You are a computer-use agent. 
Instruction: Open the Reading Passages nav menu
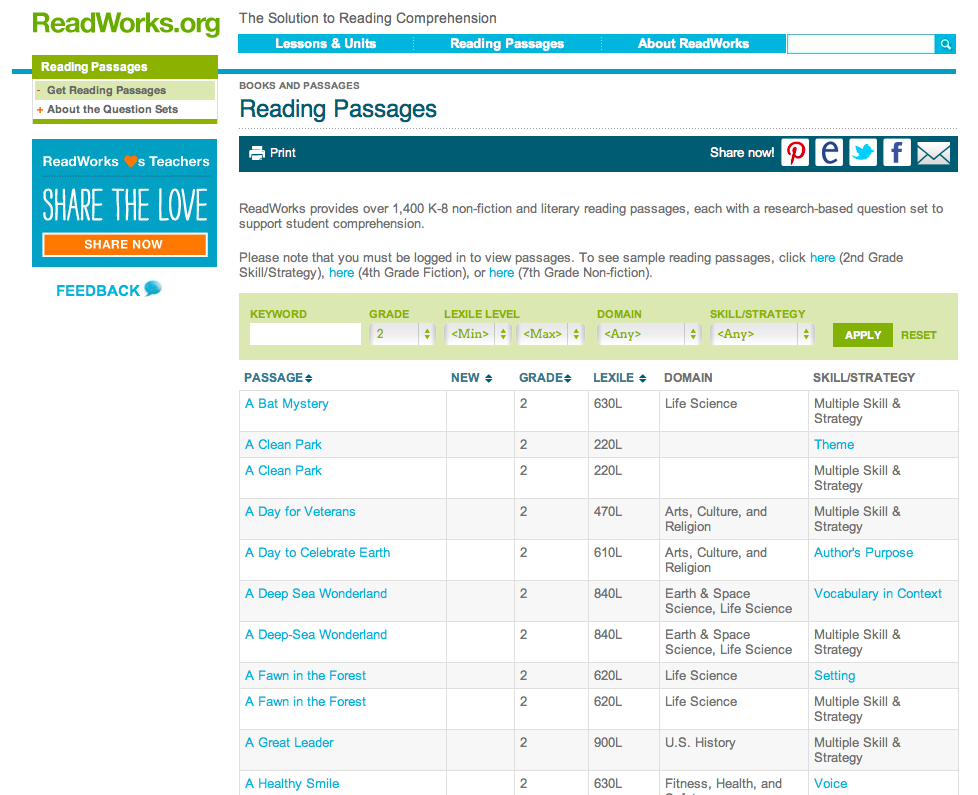507,44
